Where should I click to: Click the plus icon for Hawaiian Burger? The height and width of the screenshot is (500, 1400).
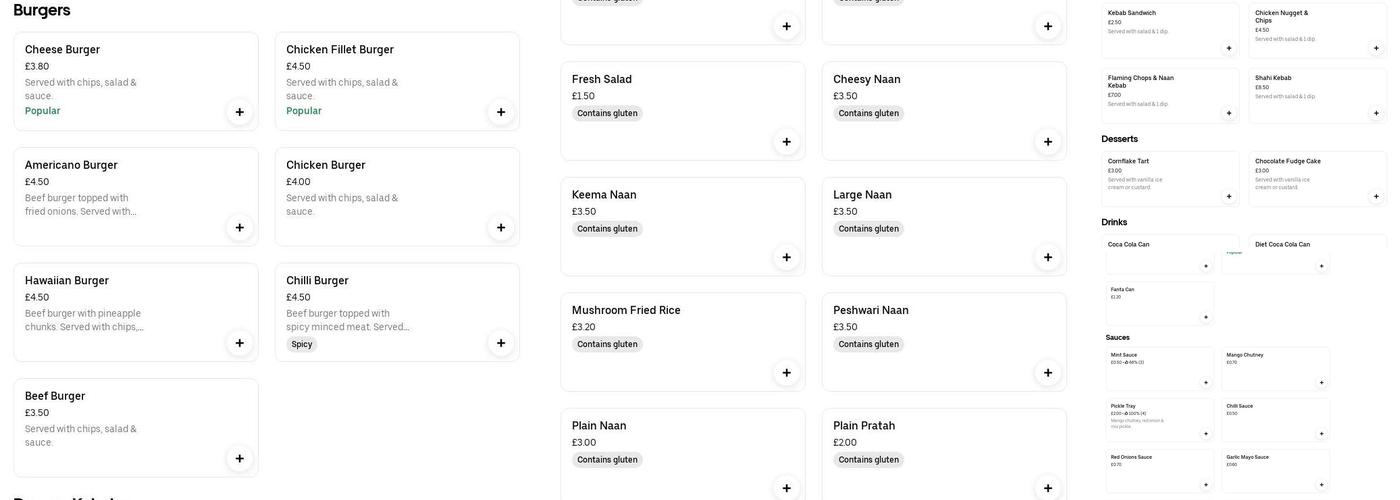240,343
